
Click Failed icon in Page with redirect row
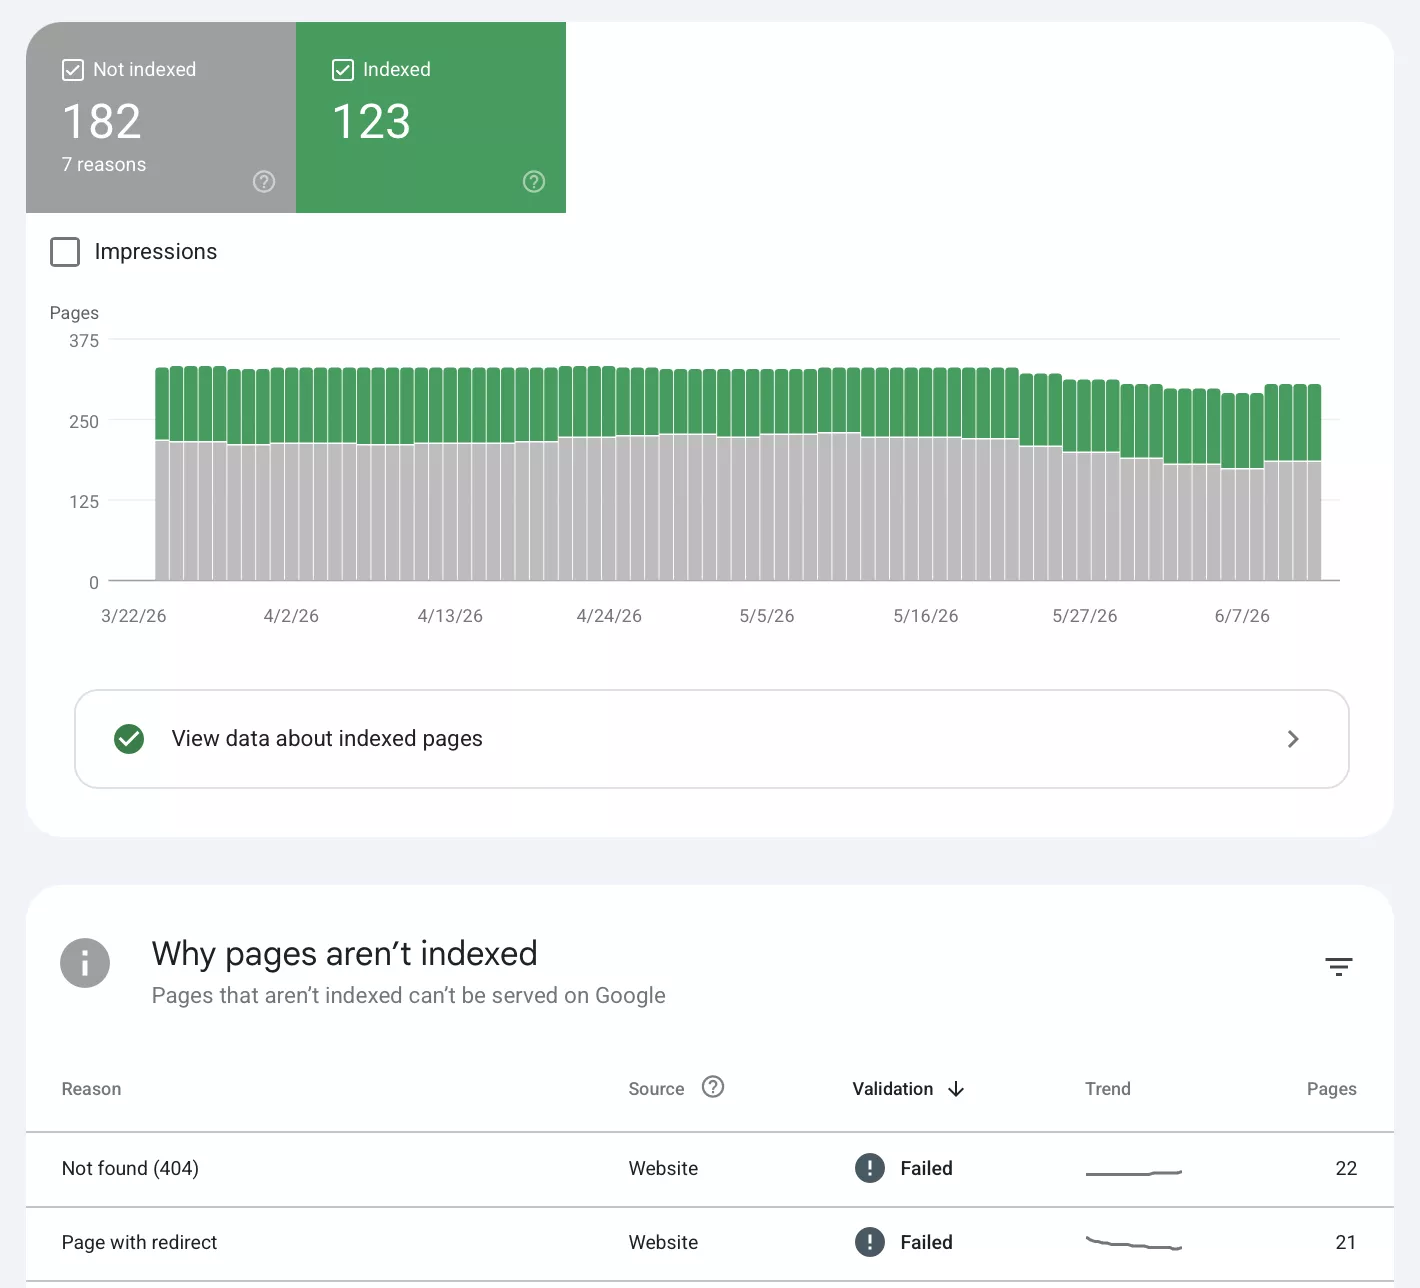870,1242
